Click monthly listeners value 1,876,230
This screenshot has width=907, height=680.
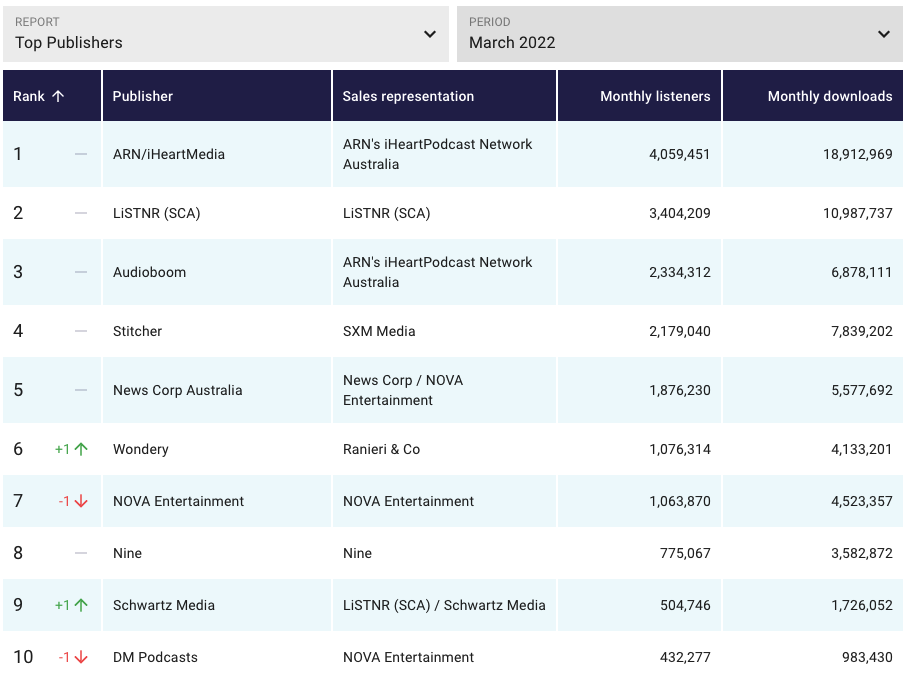680,390
